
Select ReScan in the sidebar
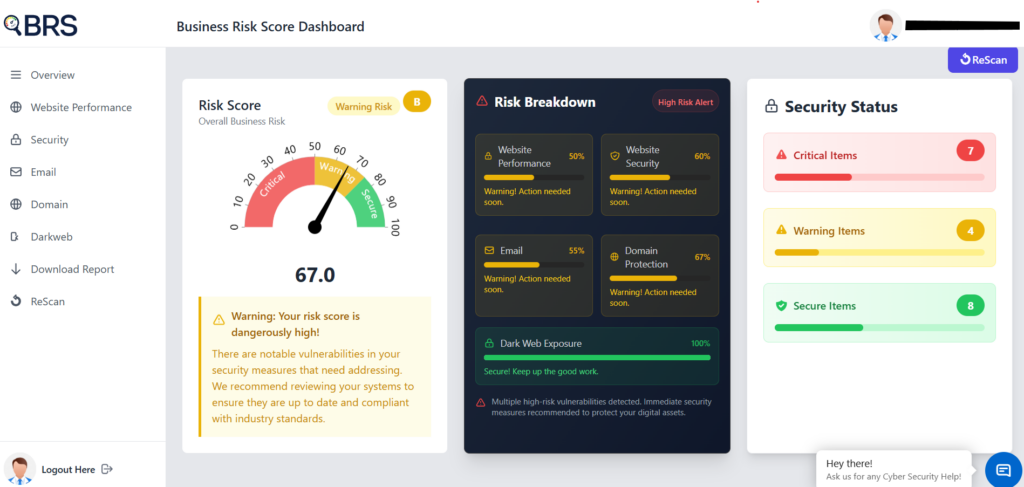click(x=47, y=301)
